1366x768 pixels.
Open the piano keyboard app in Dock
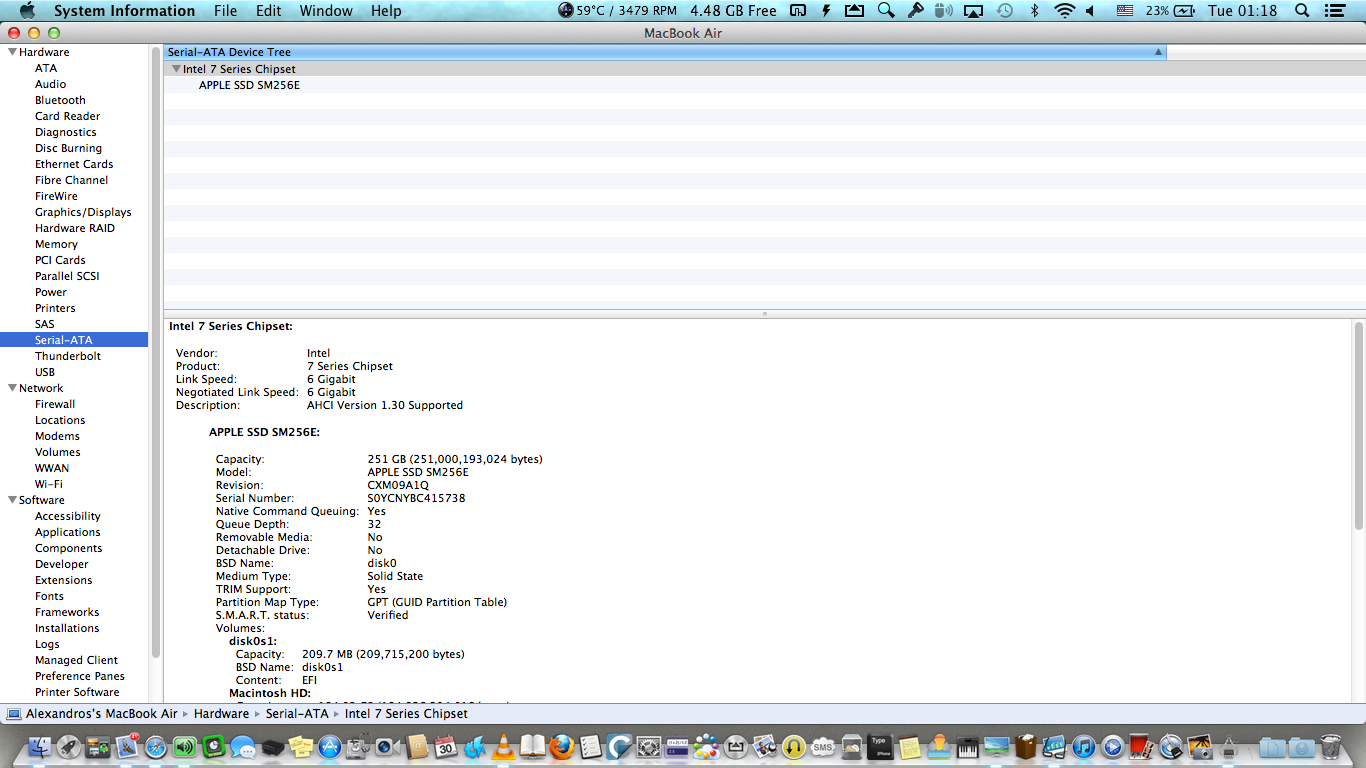(x=968, y=747)
